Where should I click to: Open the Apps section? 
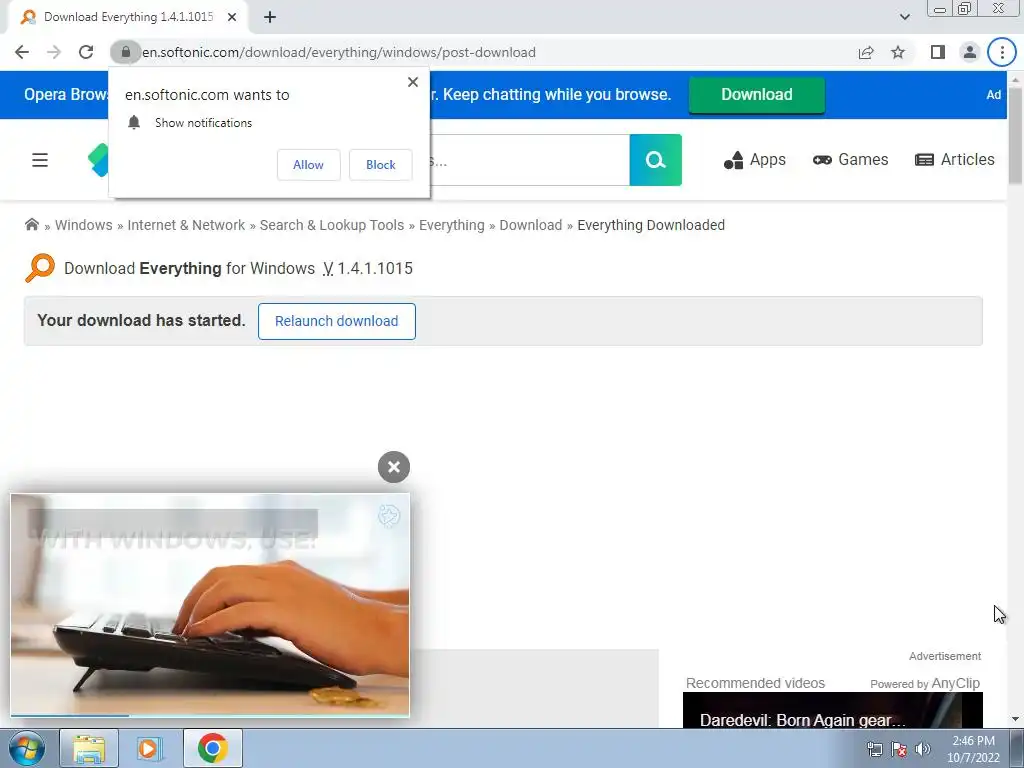[x=755, y=160]
